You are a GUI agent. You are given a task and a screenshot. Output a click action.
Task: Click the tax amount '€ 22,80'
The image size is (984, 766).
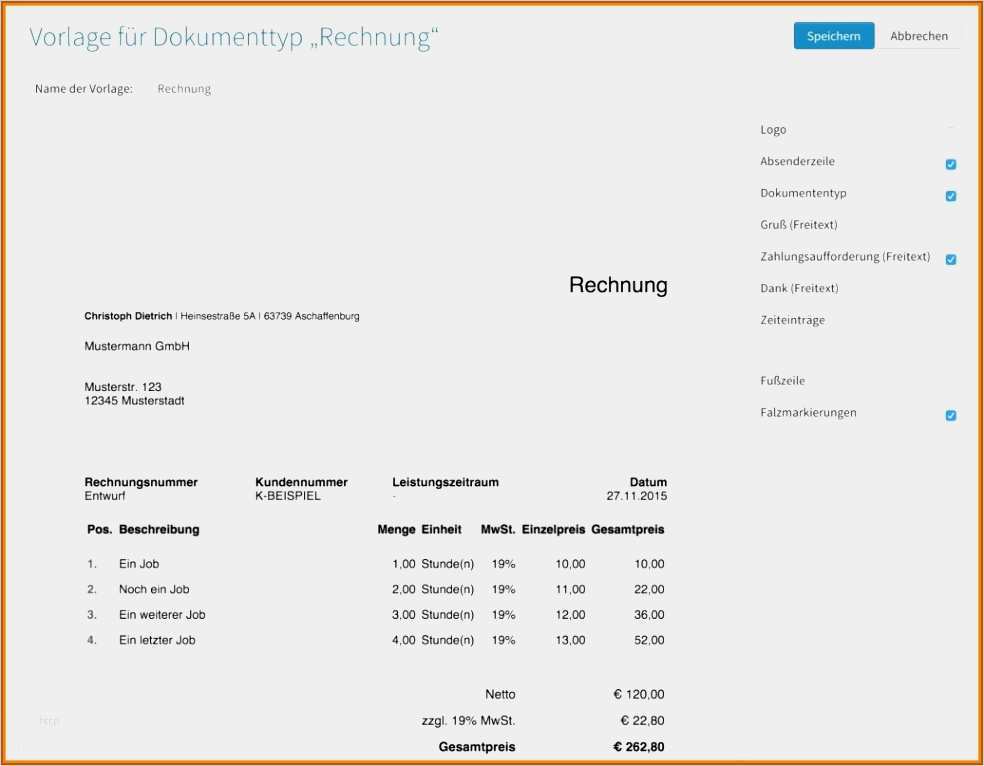click(x=643, y=721)
